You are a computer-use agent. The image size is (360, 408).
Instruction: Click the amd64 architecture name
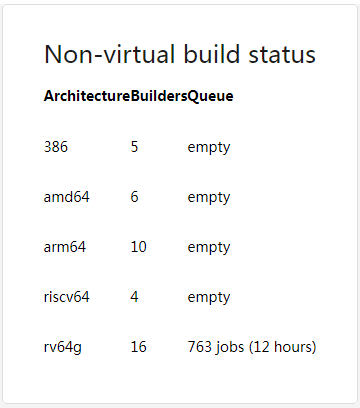[66, 197]
